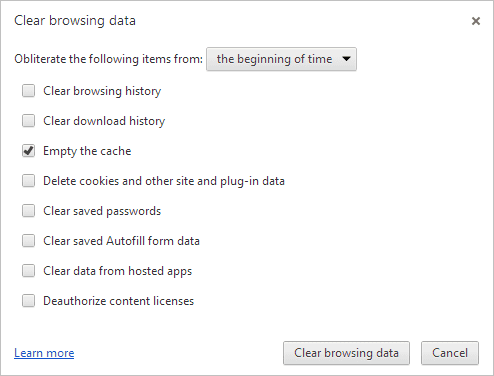This screenshot has width=494, height=376.
Task: Check the Clear data from hosted apps box
Action: [28, 271]
